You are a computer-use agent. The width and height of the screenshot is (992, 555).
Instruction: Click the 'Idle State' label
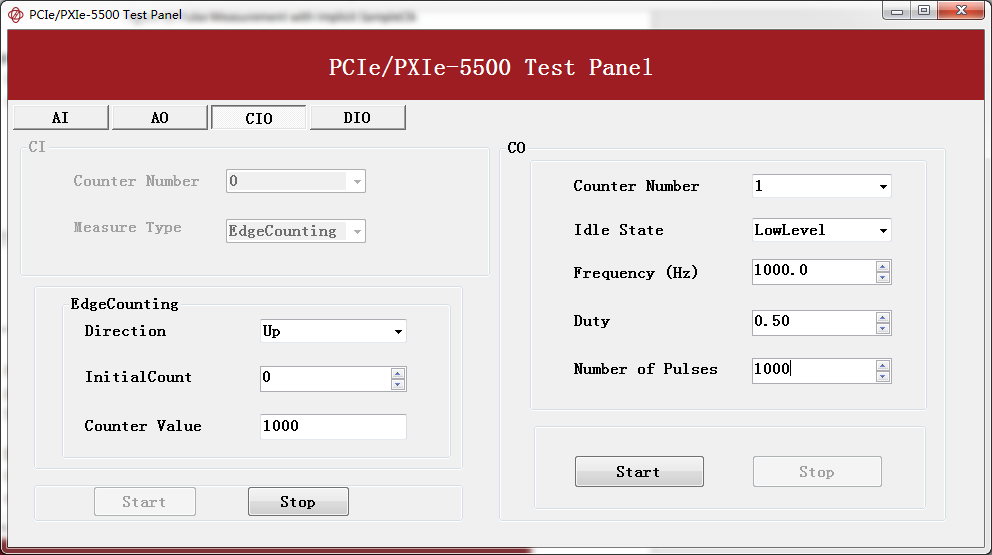click(618, 230)
